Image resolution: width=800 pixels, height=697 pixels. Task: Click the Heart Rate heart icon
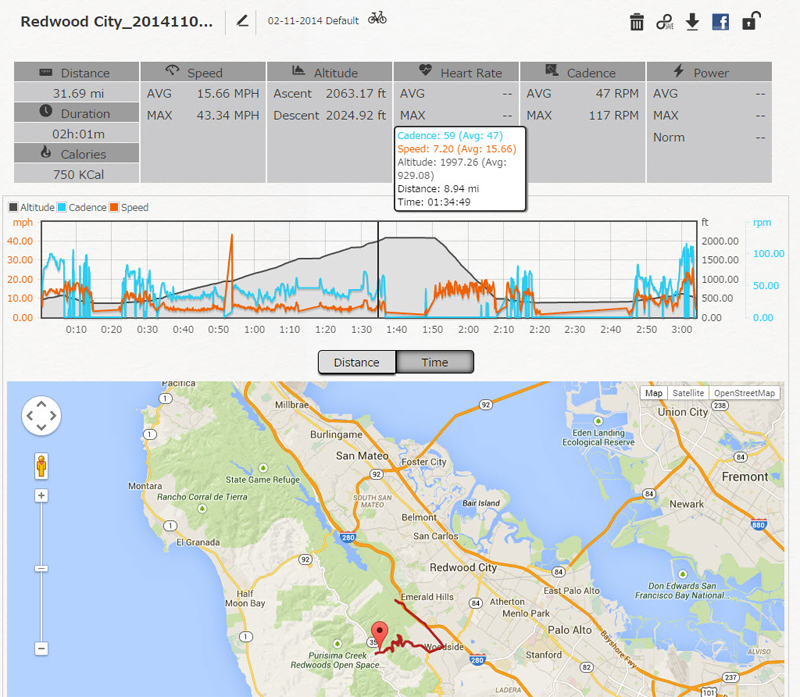[426, 70]
